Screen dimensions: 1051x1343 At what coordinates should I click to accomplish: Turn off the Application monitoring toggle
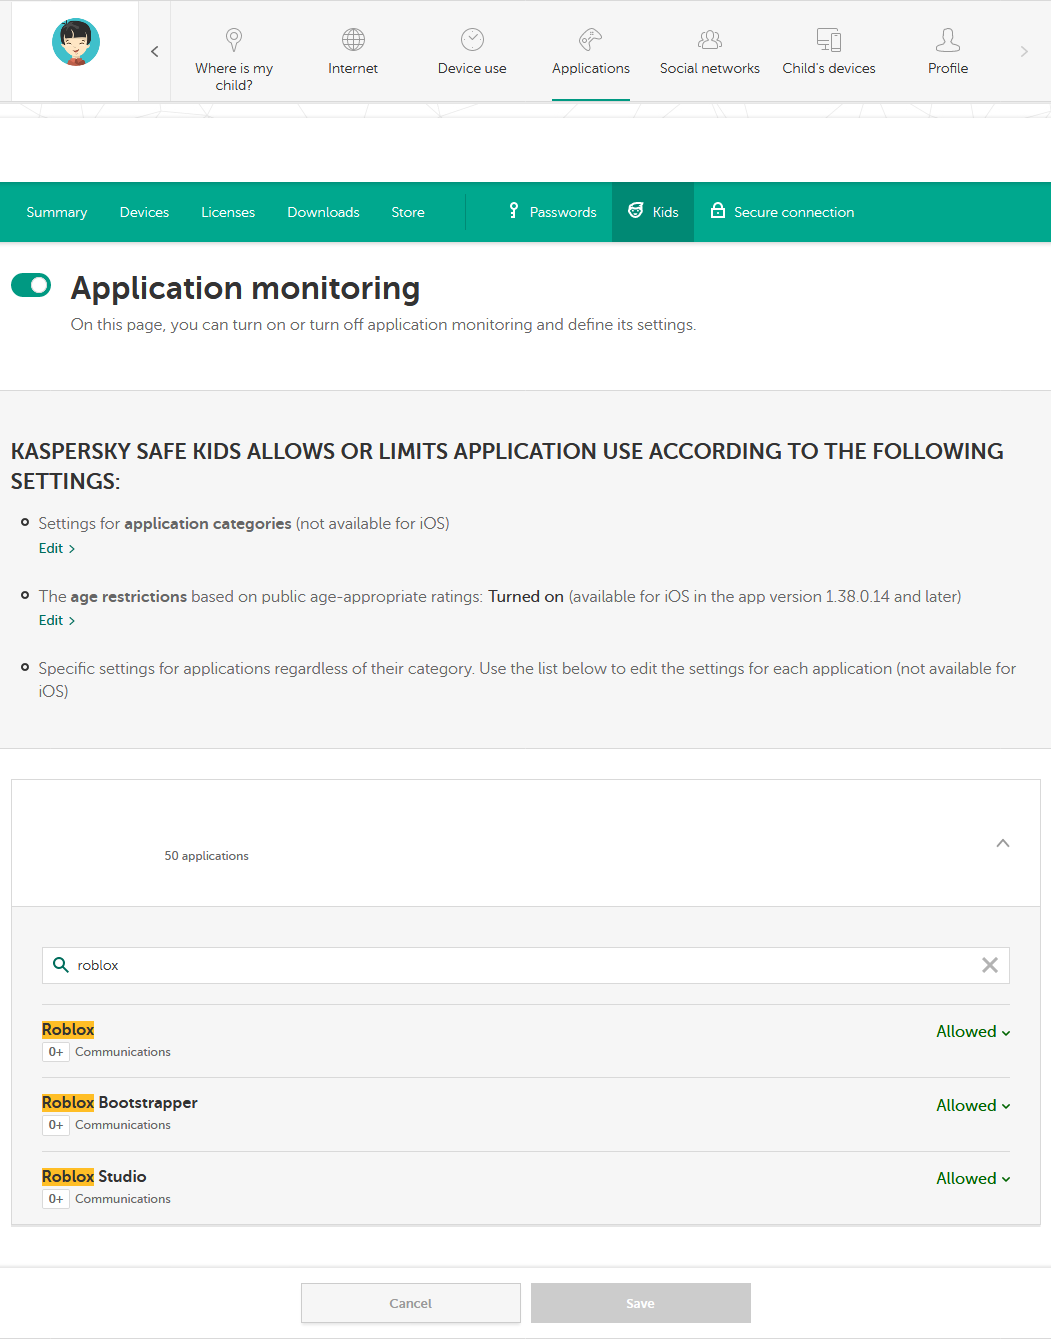click(31, 286)
